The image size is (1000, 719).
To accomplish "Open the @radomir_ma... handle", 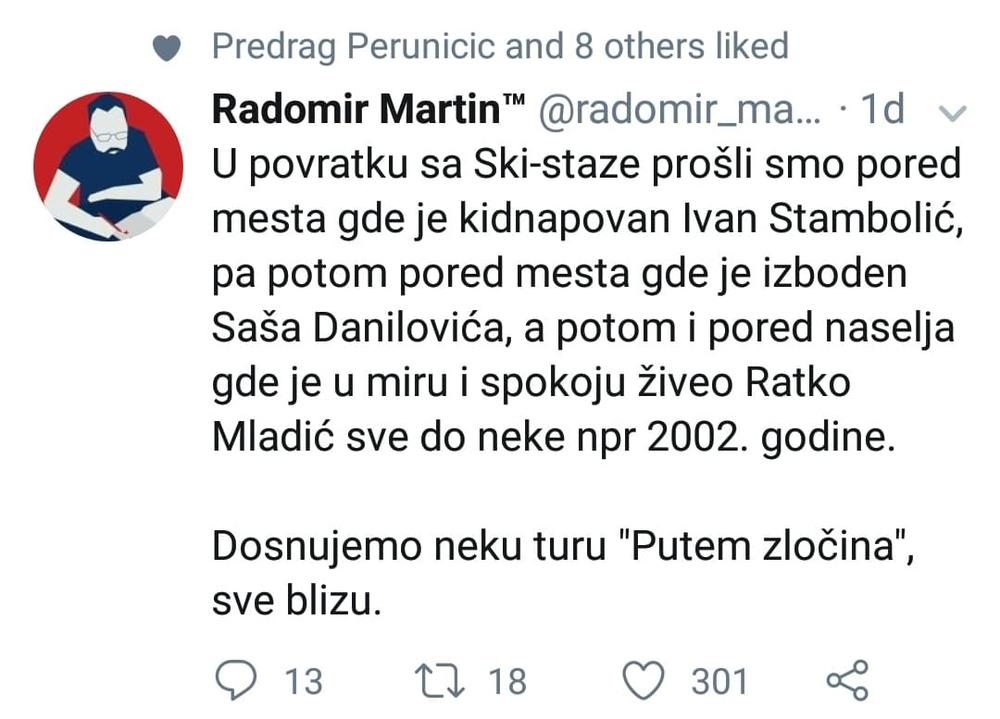I will point(680,111).
